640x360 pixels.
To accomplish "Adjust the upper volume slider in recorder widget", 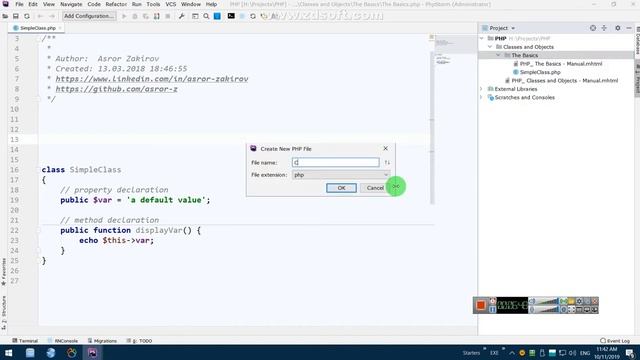I will click(548, 301).
